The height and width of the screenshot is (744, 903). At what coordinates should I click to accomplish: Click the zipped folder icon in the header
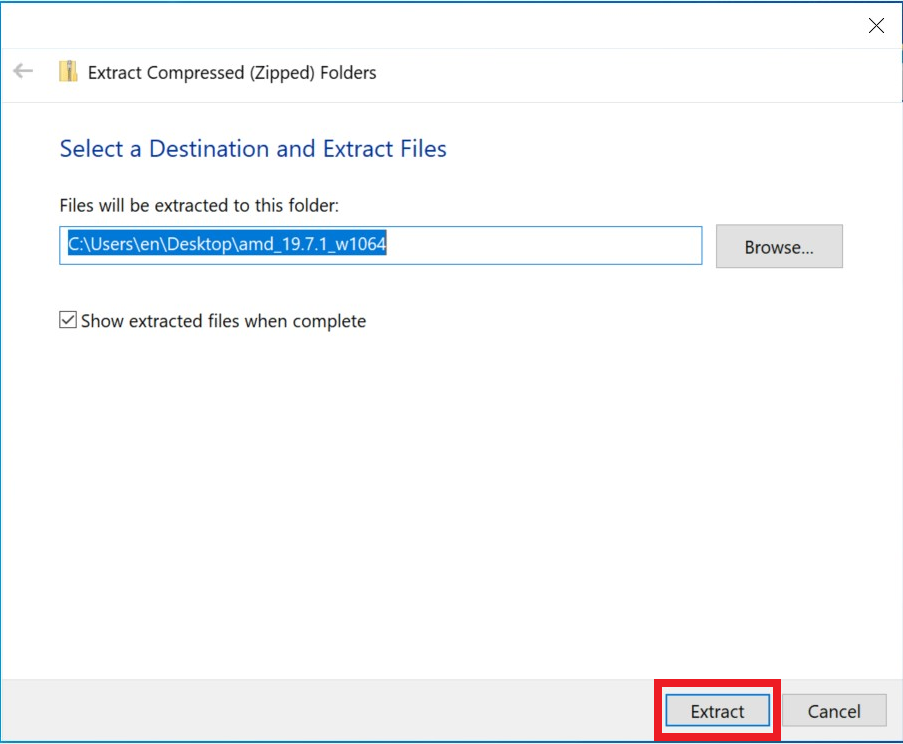pyautogui.click(x=68, y=72)
